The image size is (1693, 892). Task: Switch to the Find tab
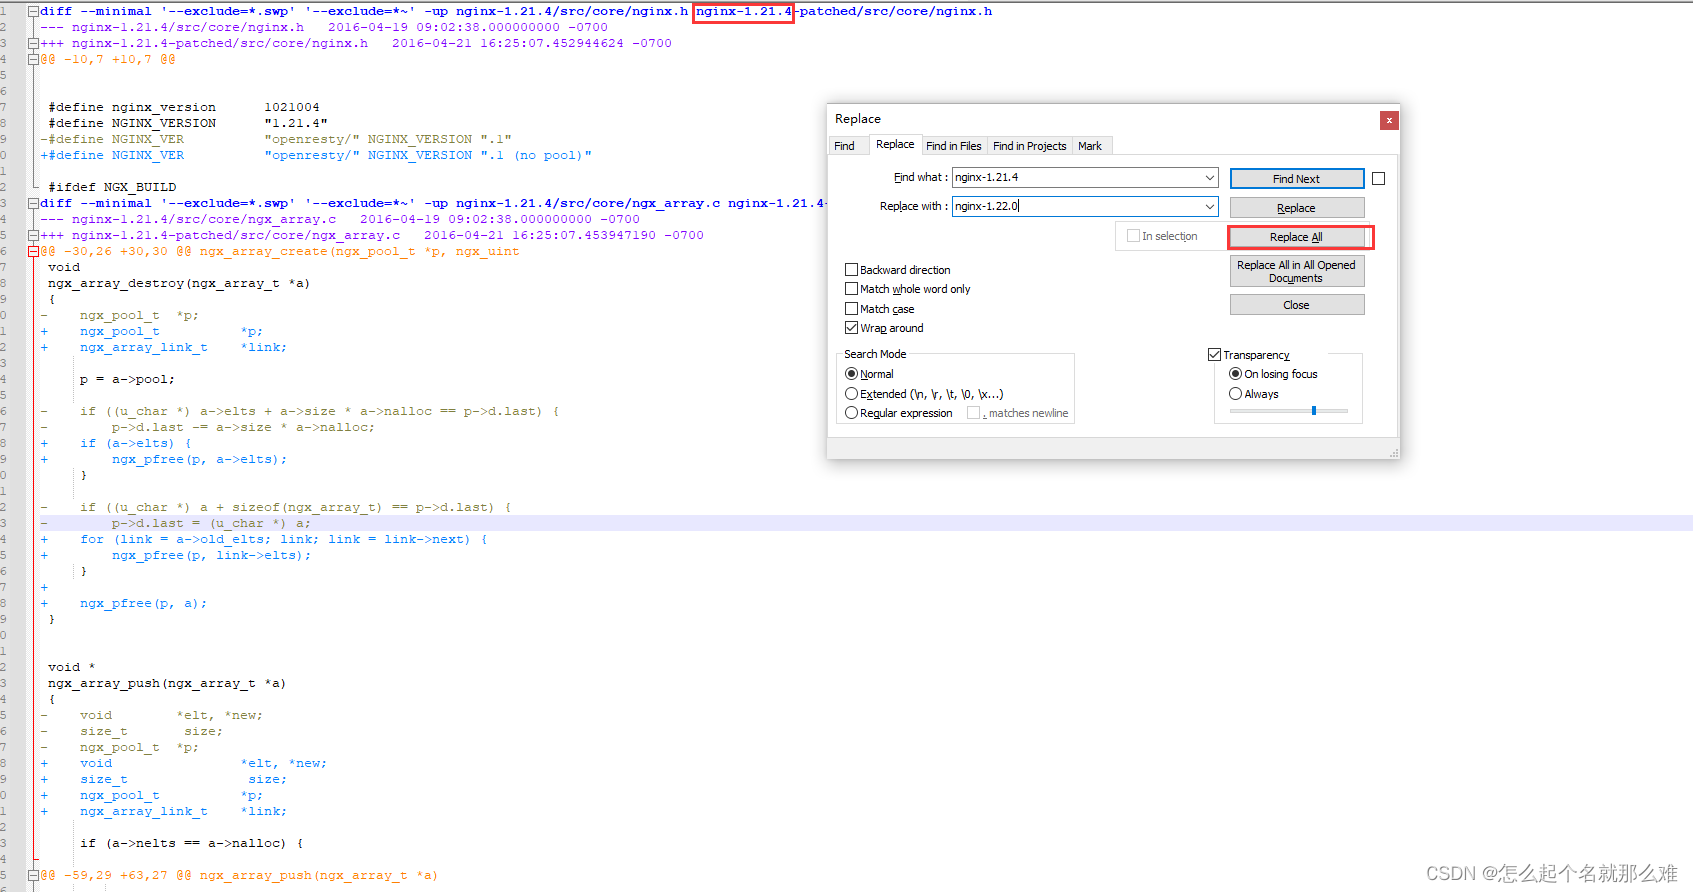[844, 146]
